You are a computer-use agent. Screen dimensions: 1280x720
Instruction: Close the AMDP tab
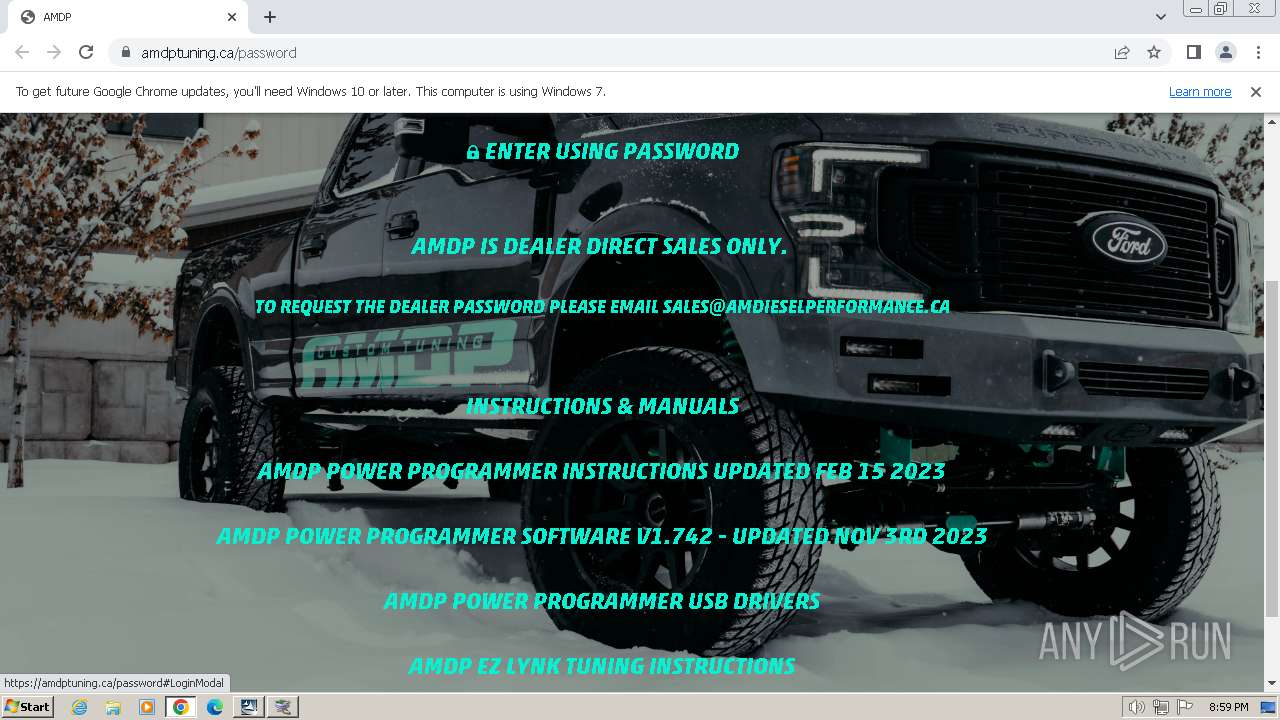[x=232, y=17]
